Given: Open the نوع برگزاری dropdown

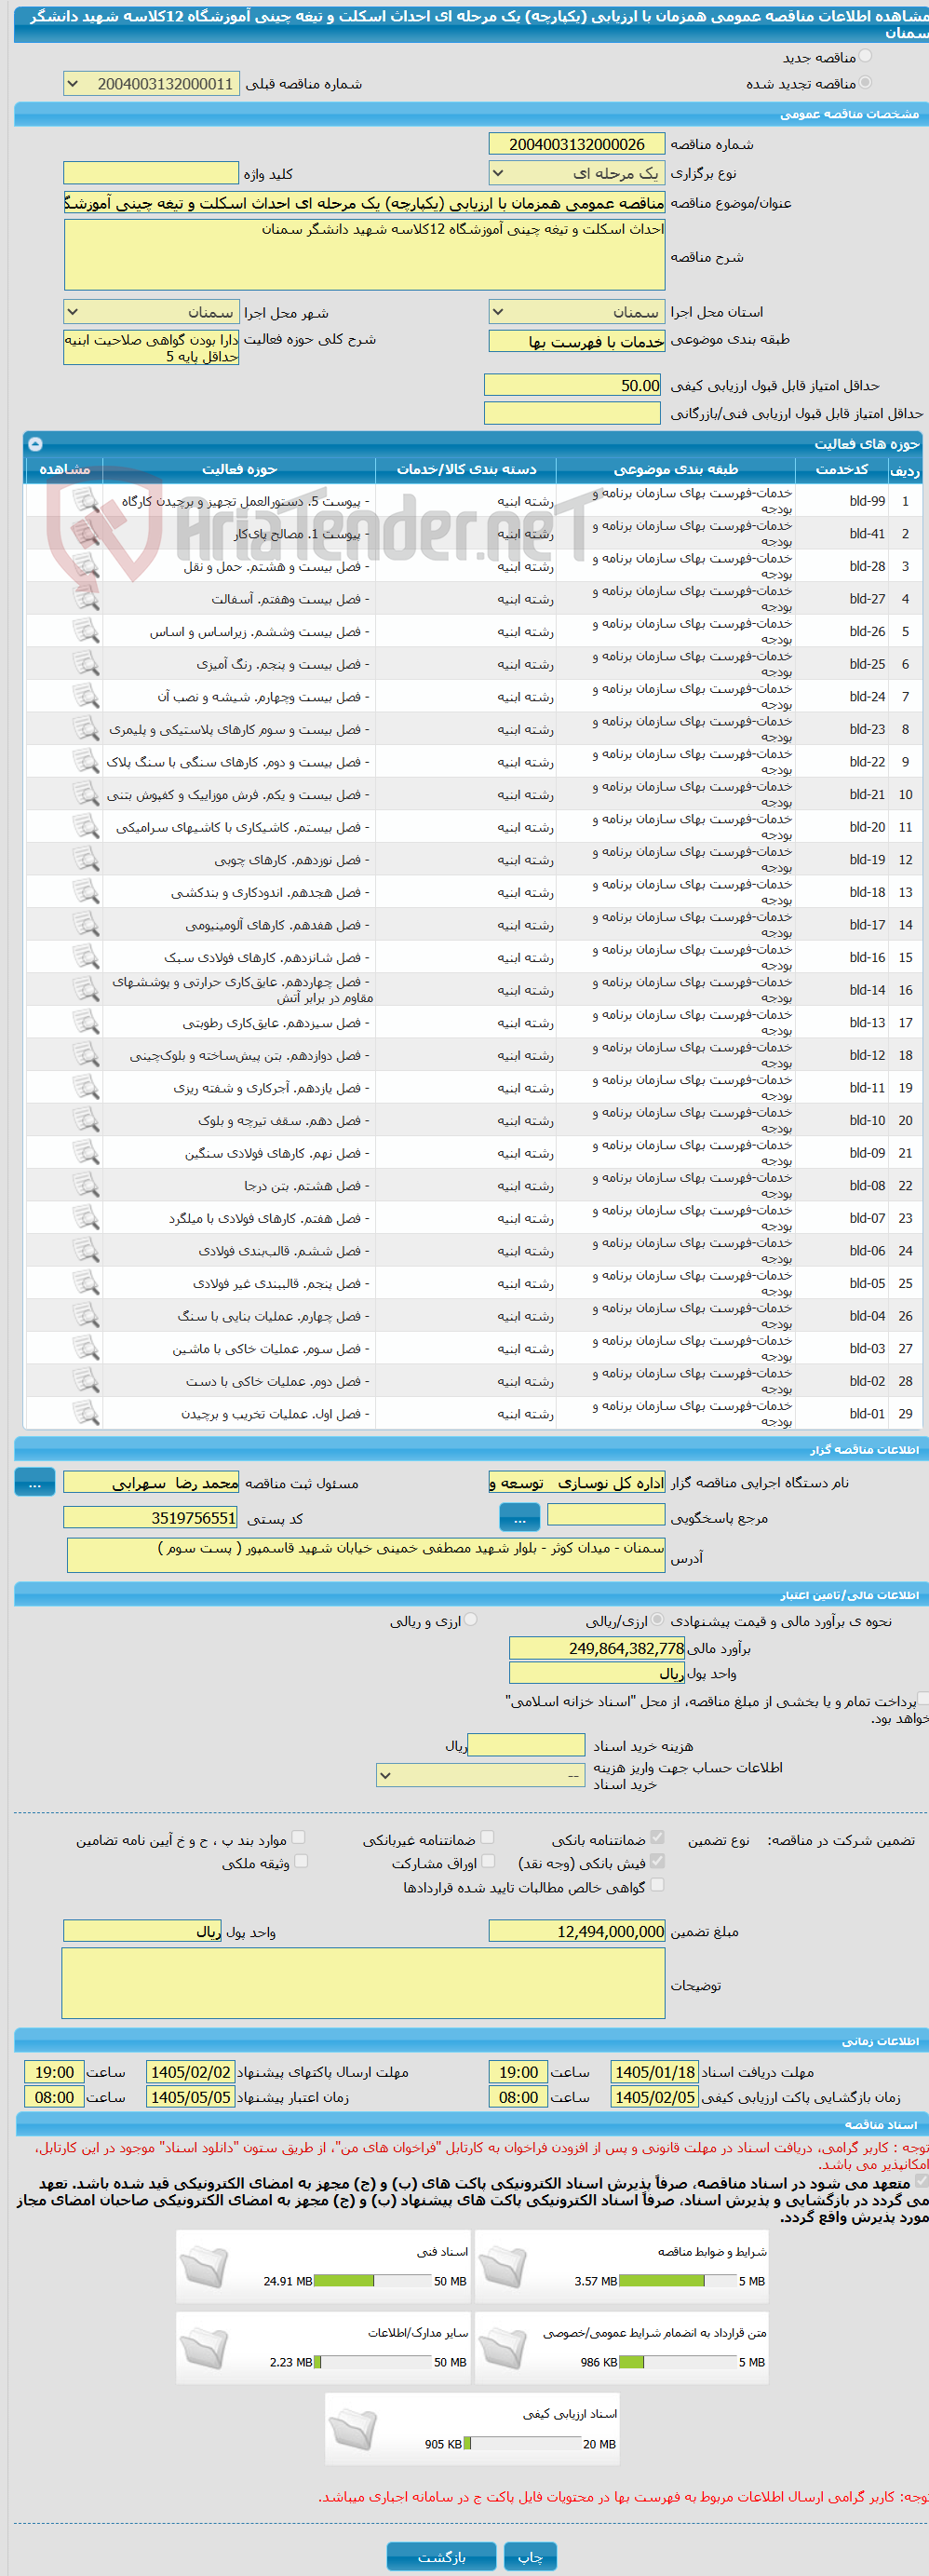Looking at the screenshot, I should click(x=577, y=173).
